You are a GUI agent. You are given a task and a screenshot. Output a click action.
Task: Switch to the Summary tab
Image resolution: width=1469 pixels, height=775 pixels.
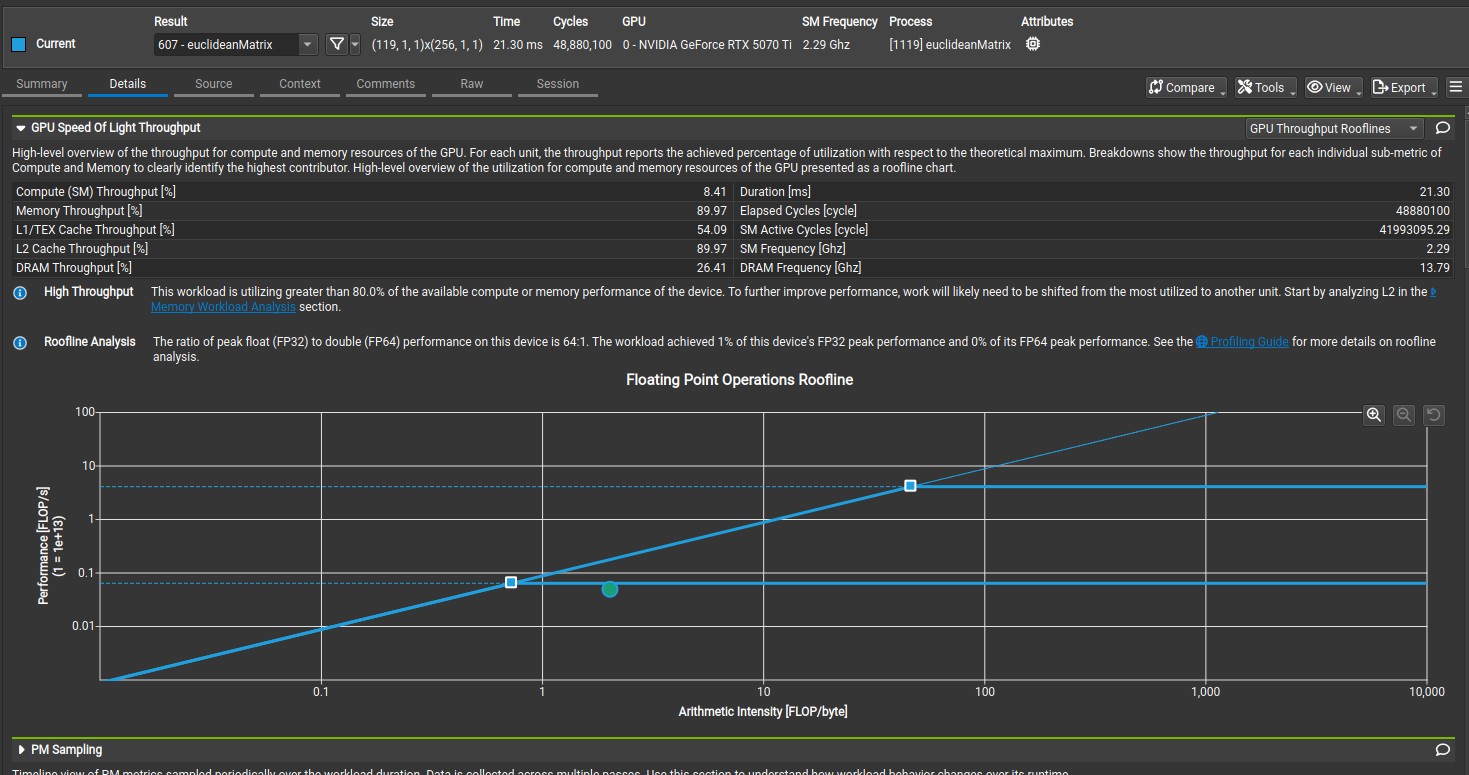(42, 84)
